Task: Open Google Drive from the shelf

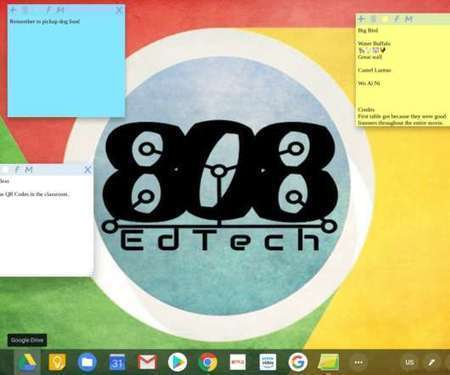Action: tap(28, 362)
